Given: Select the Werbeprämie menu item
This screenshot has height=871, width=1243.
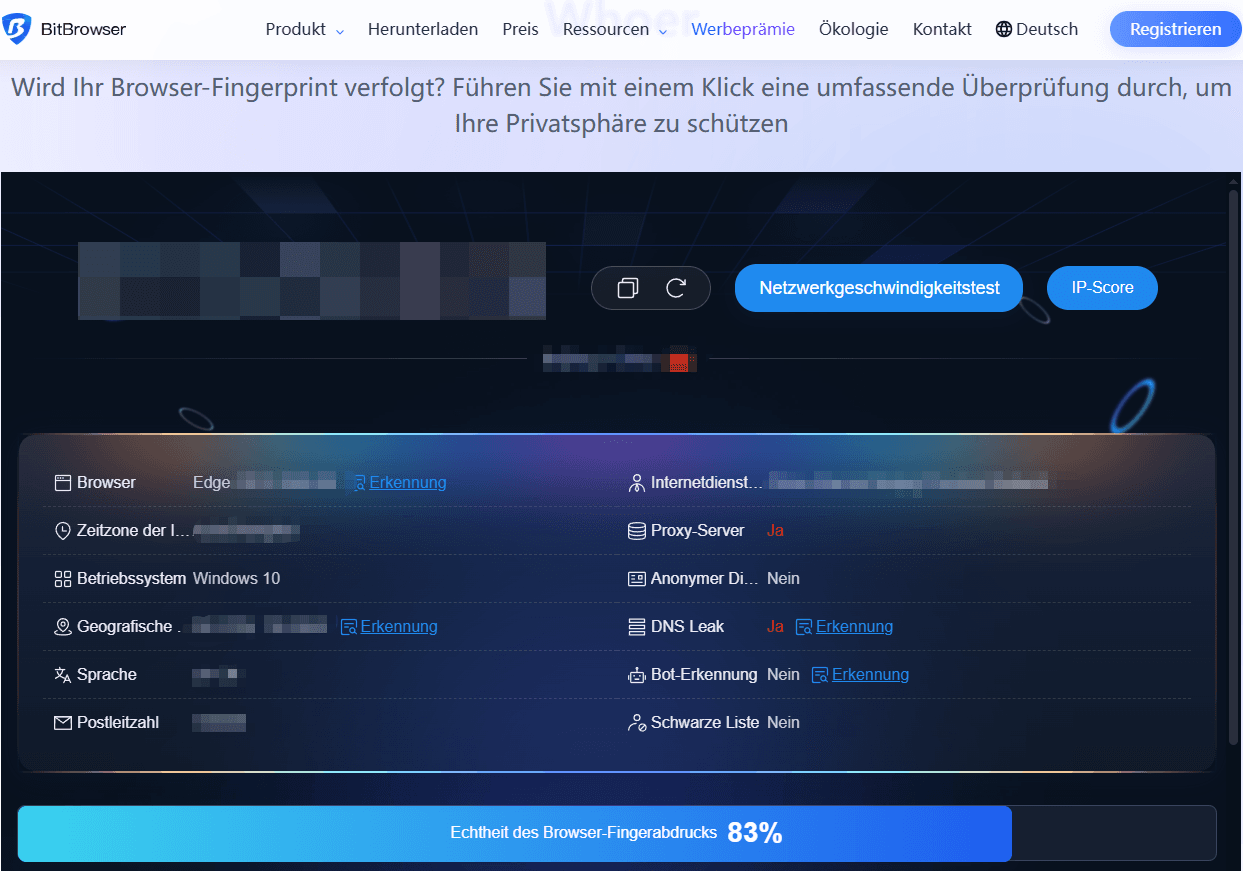Looking at the screenshot, I should coord(742,29).
